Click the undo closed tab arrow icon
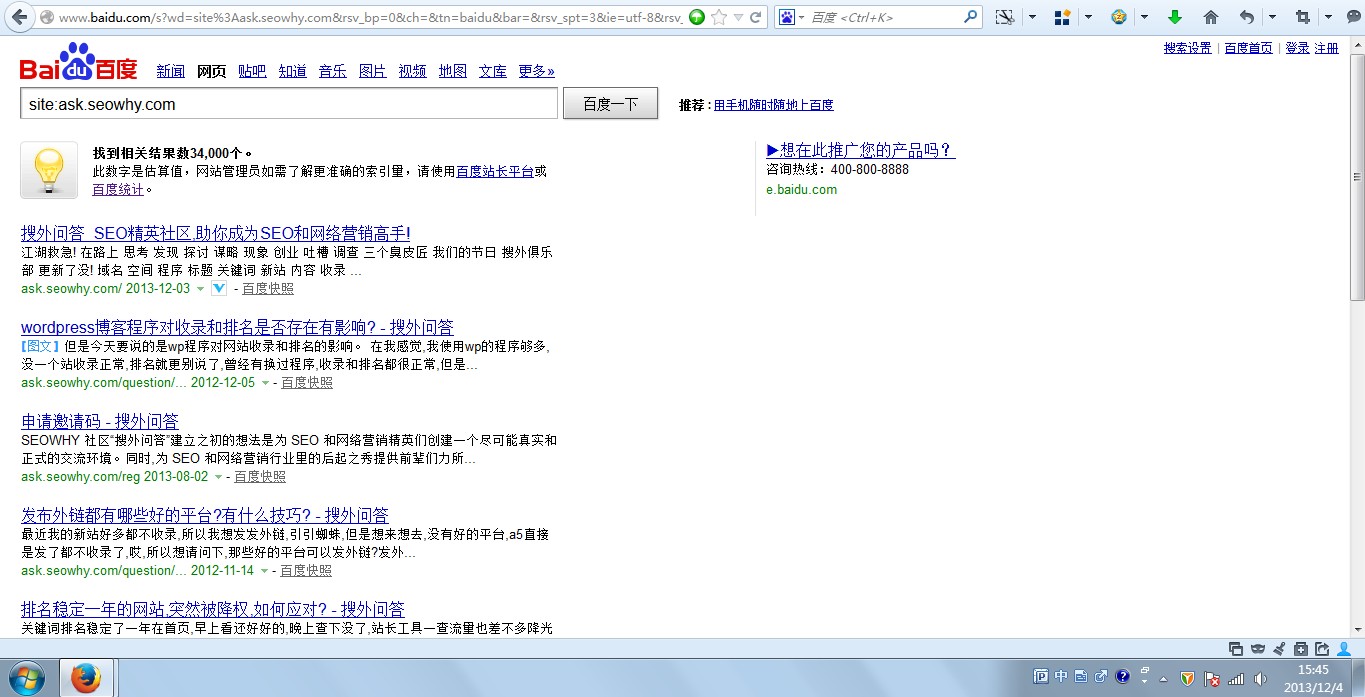Image resolution: width=1365 pixels, height=697 pixels. [1246, 17]
